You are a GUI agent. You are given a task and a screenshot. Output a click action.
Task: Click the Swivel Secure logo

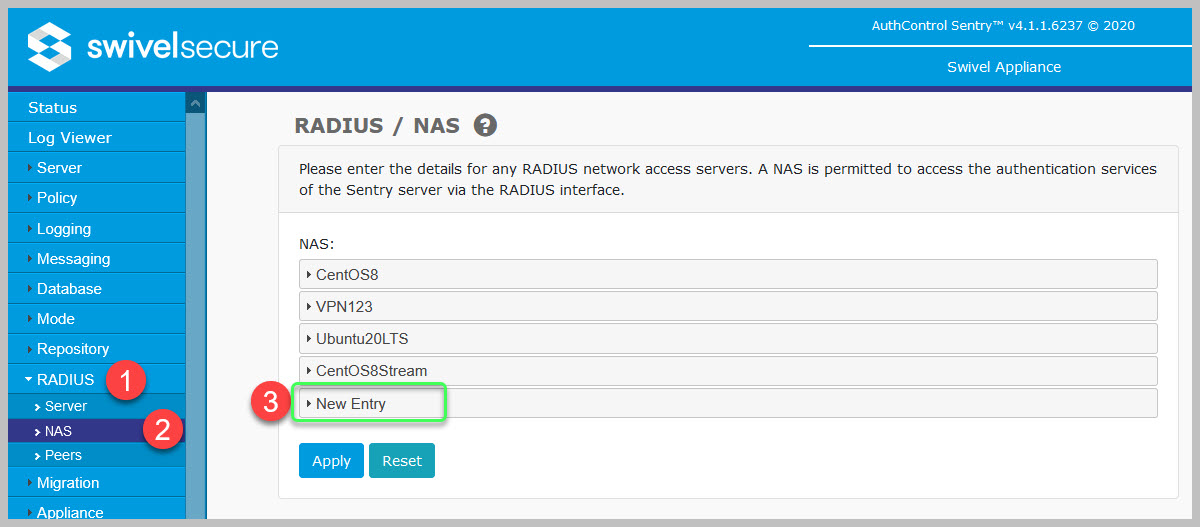pyautogui.click(x=153, y=47)
